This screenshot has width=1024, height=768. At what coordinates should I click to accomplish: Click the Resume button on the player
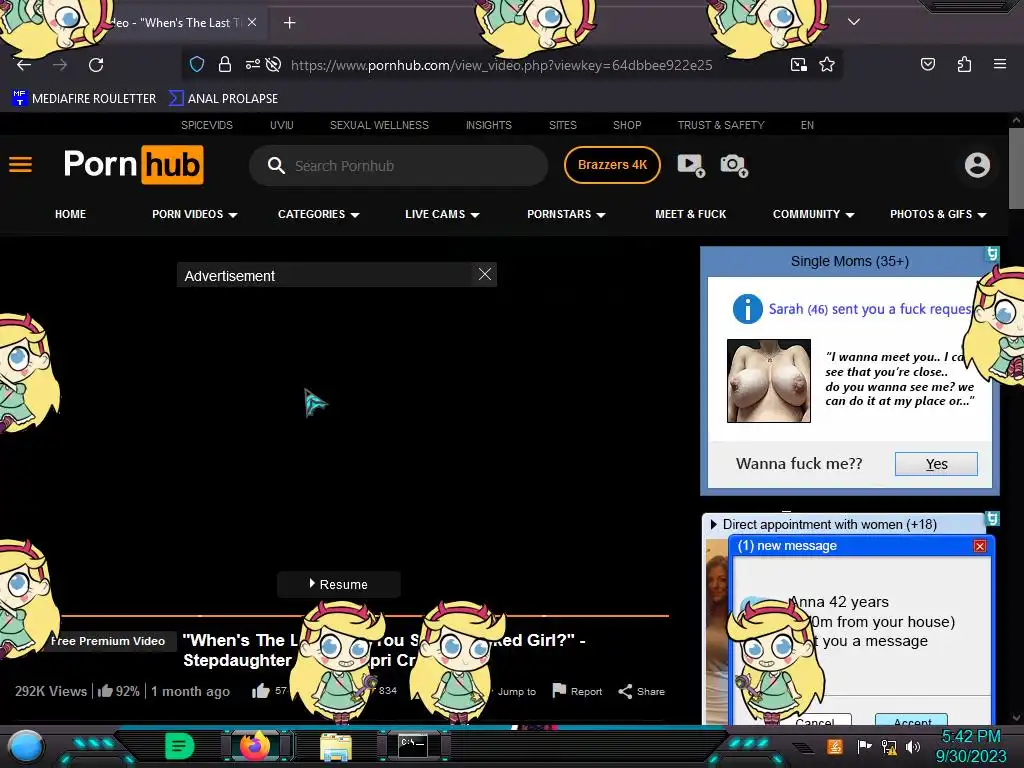click(x=338, y=584)
